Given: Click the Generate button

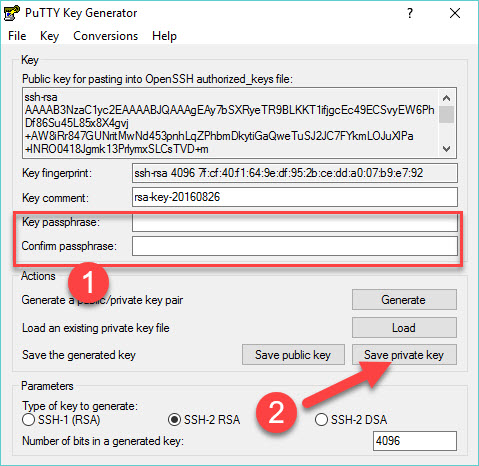Looking at the screenshot, I should pos(404,300).
